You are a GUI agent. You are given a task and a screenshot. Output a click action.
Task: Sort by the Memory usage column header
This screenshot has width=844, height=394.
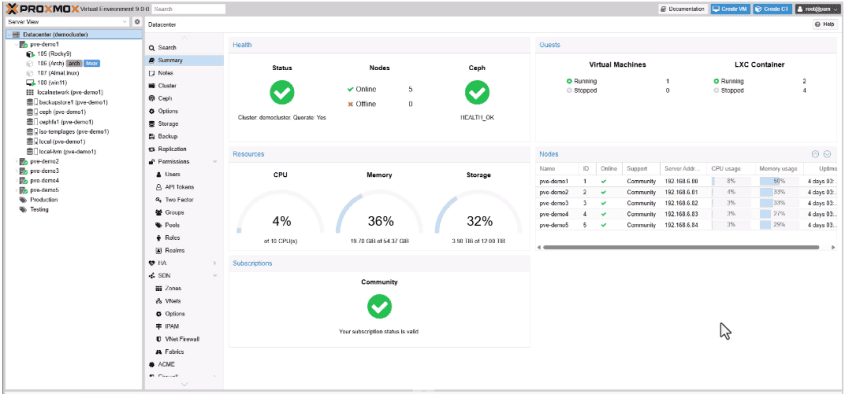tap(779, 169)
